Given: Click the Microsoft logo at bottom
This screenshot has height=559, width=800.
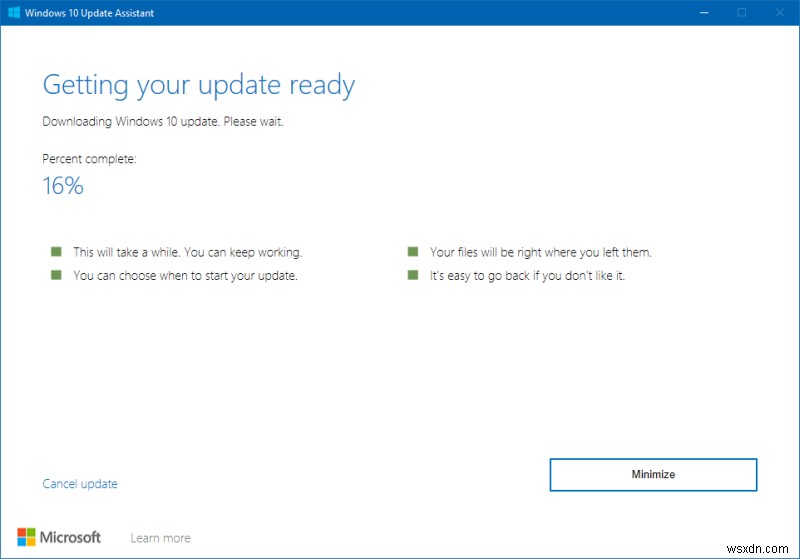Looking at the screenshot, I should point(59,537).
